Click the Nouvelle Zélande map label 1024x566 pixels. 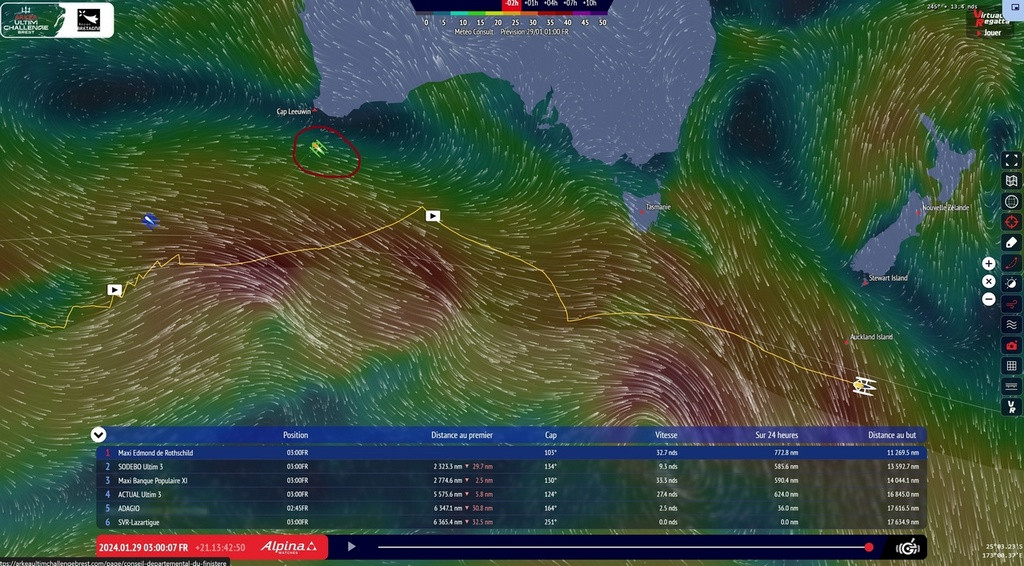[x=945, y=208]
